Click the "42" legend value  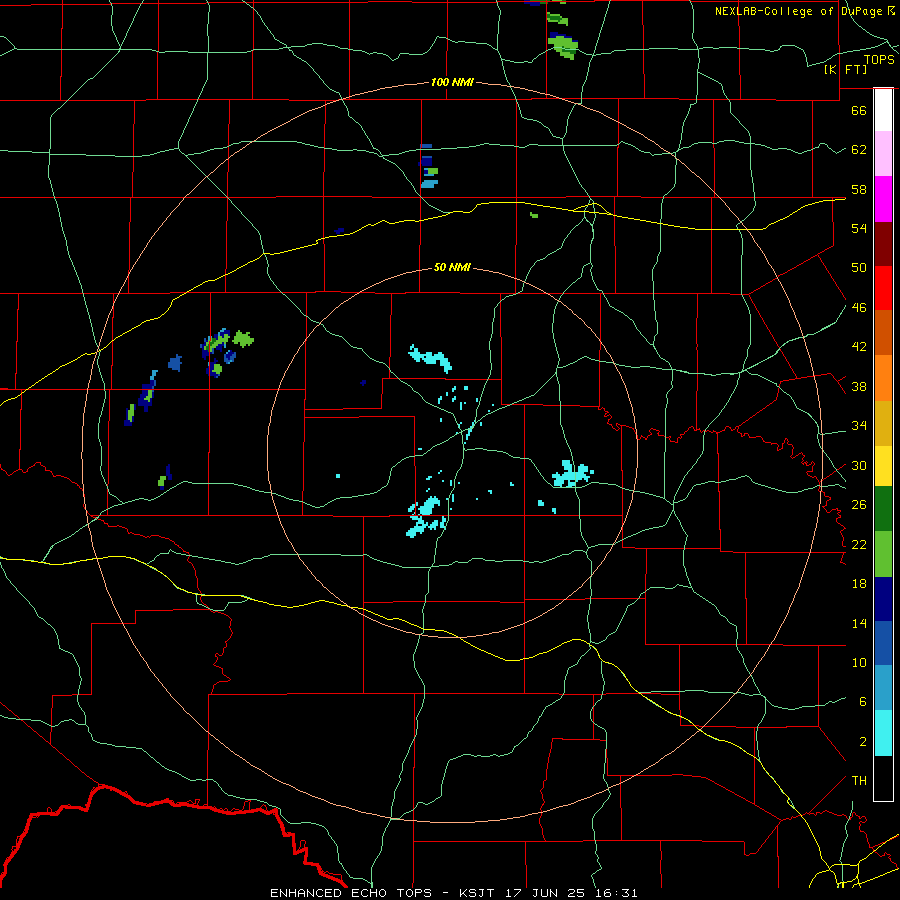pyautogui.click(x=859, y=347)
